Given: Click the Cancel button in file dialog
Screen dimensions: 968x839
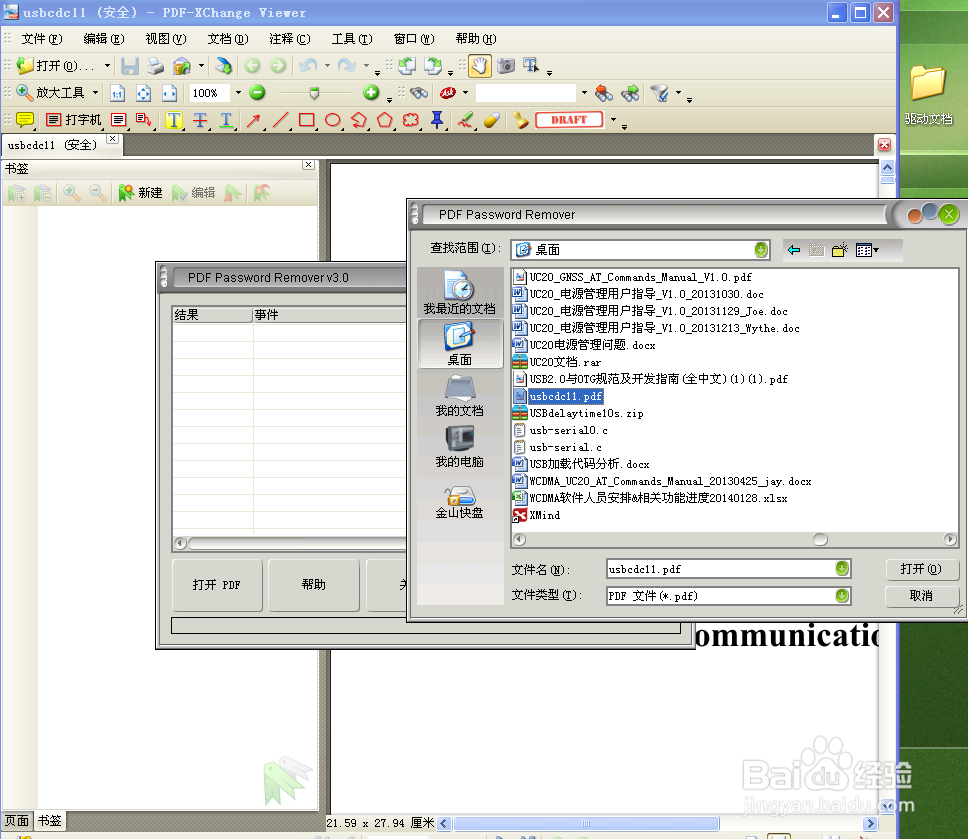Looking at the screenshot, I should pyautogui.click(x=921, y=596).
